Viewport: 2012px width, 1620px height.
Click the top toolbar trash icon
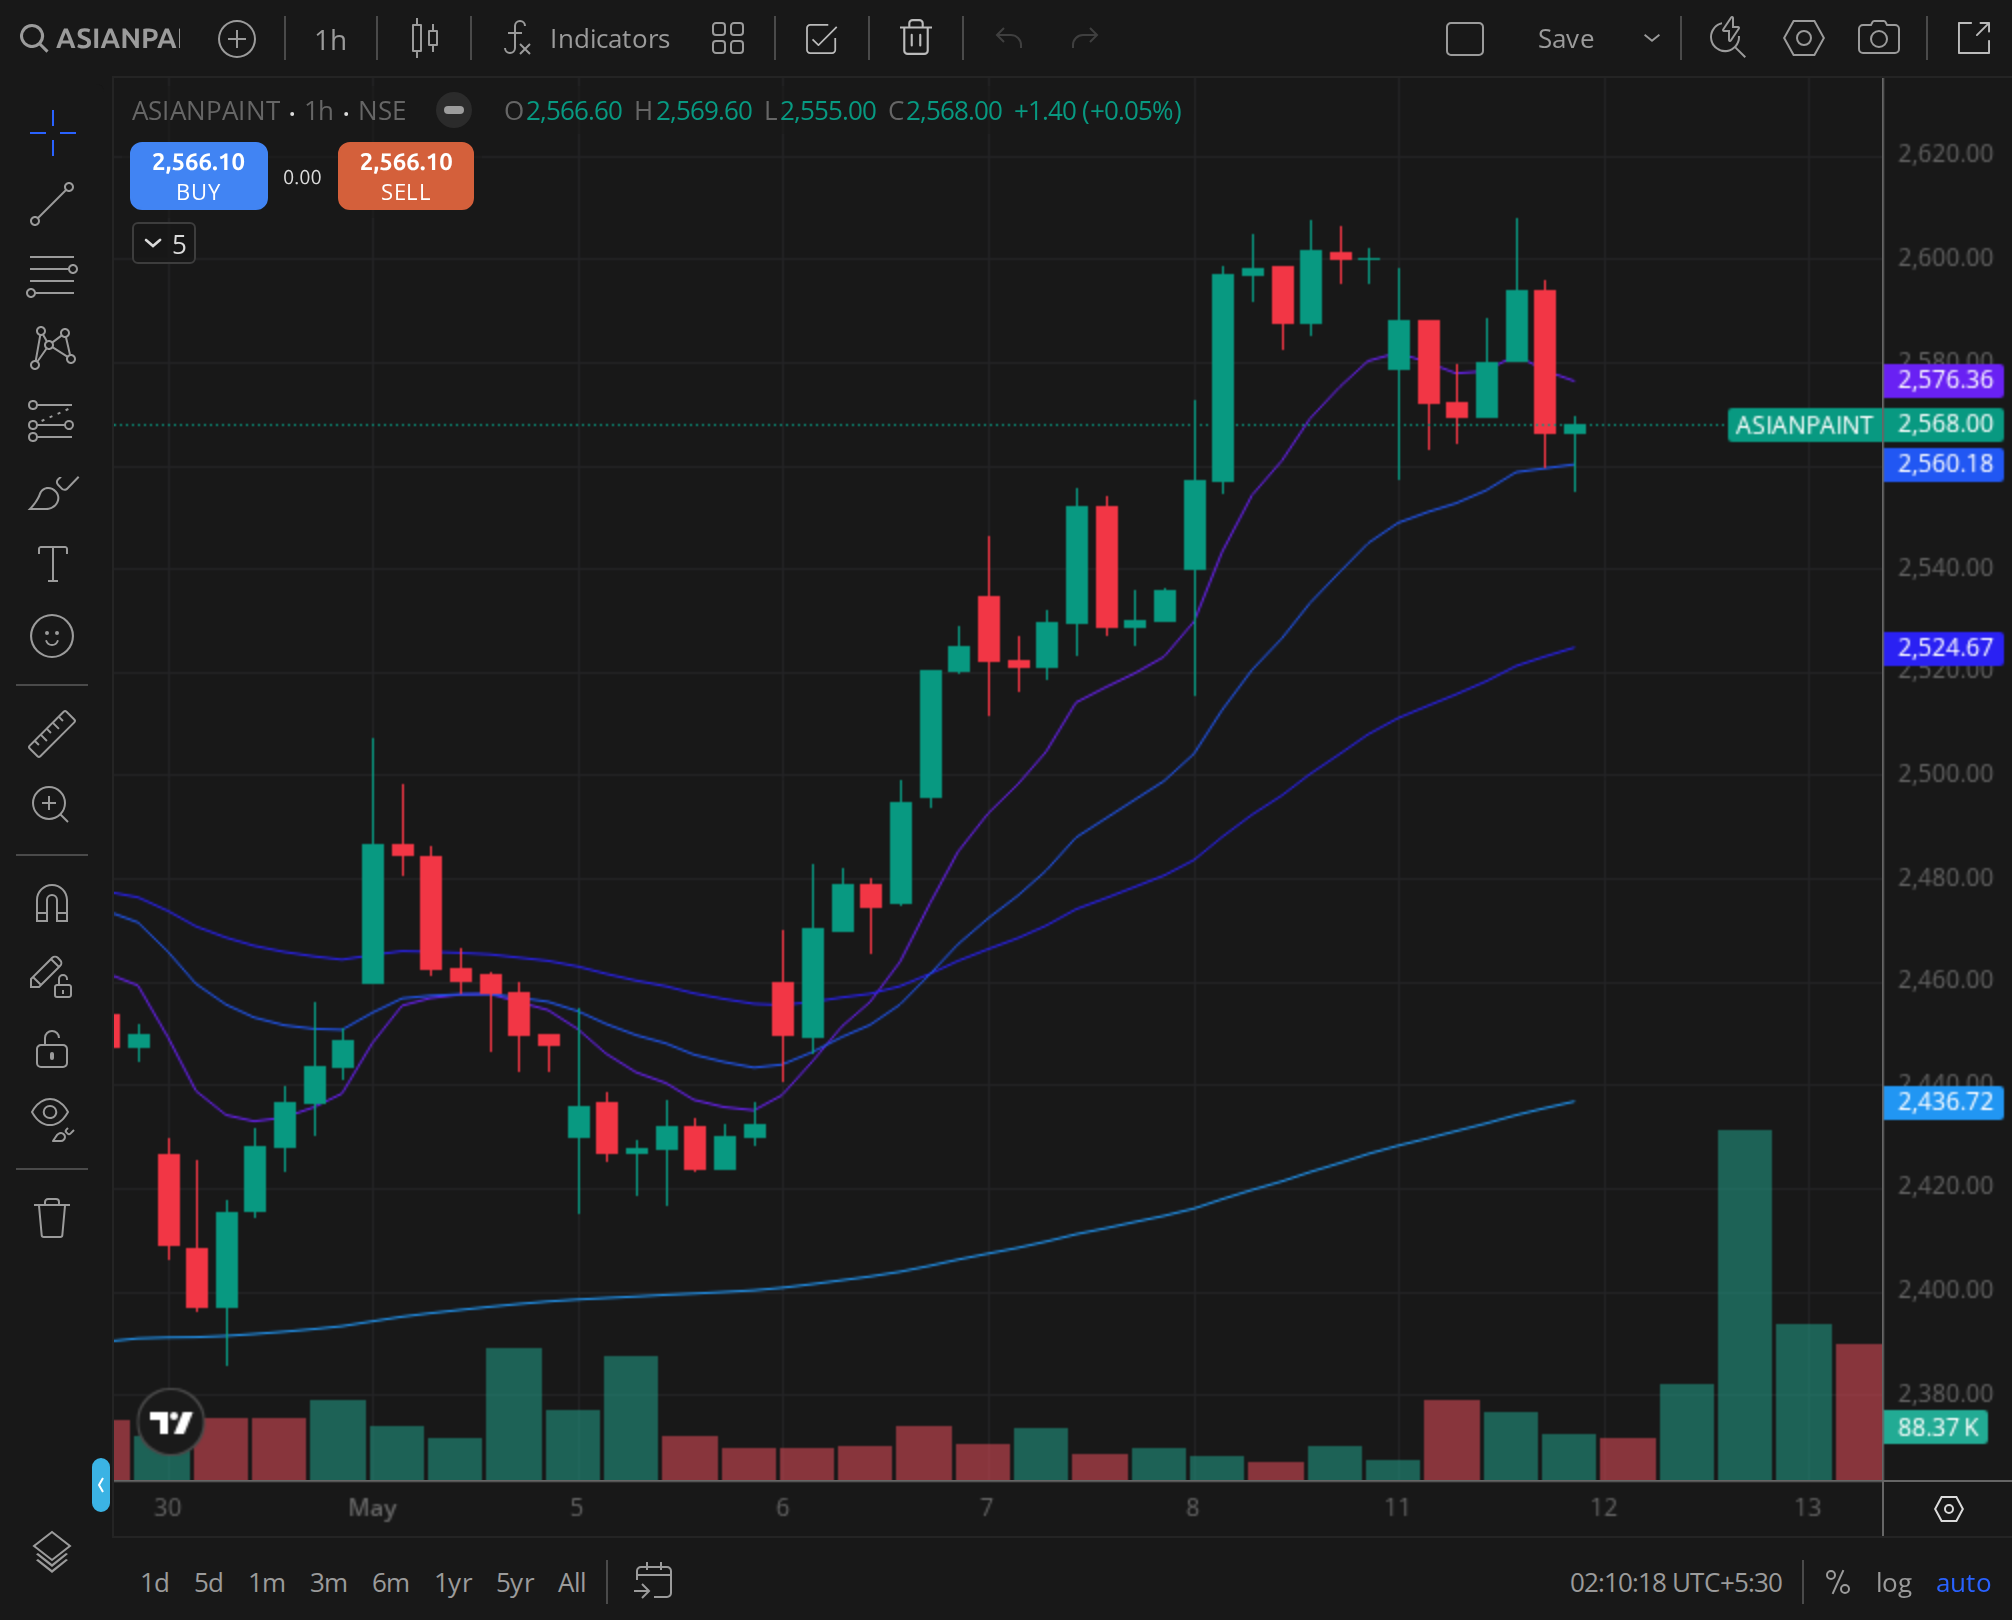coord(916,39)
